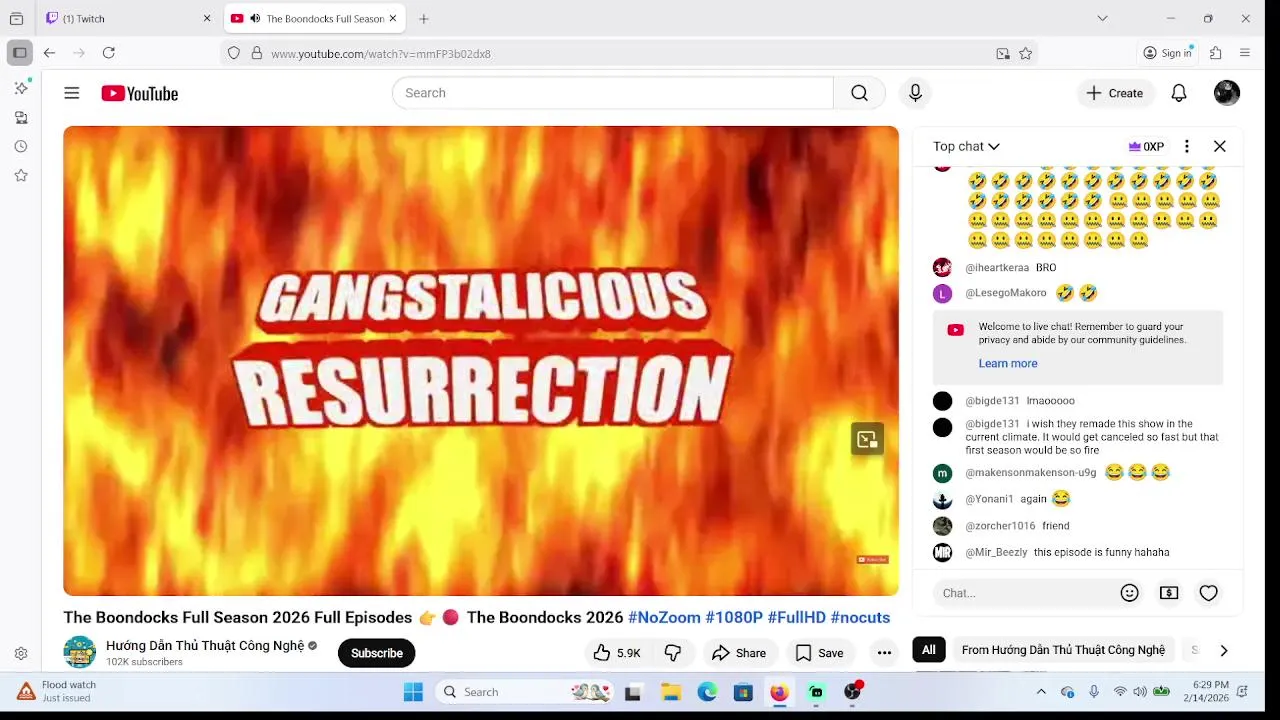Open the #1080P hashtag link
Viewport: 1280px width, 720px height.
click(734, 618)
